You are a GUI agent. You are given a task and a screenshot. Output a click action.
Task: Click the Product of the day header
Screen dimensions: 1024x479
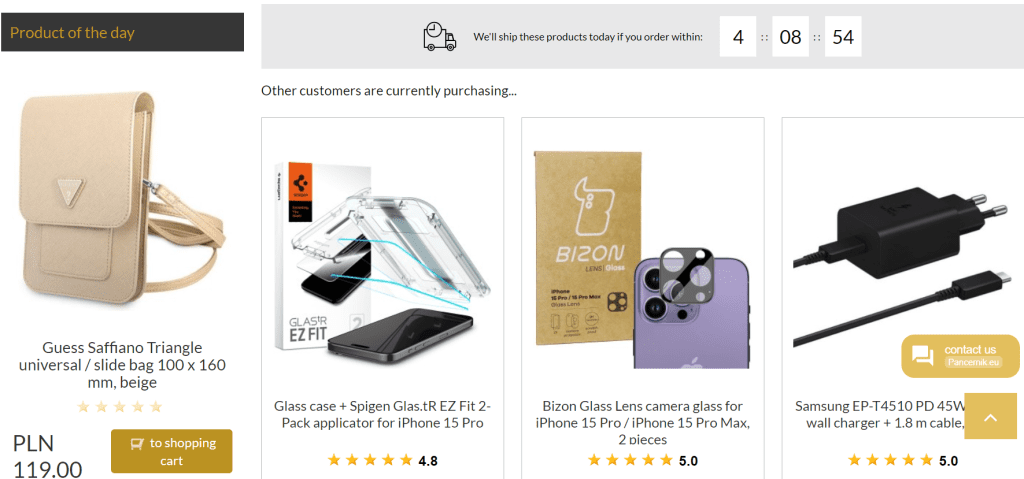[122, 32]
